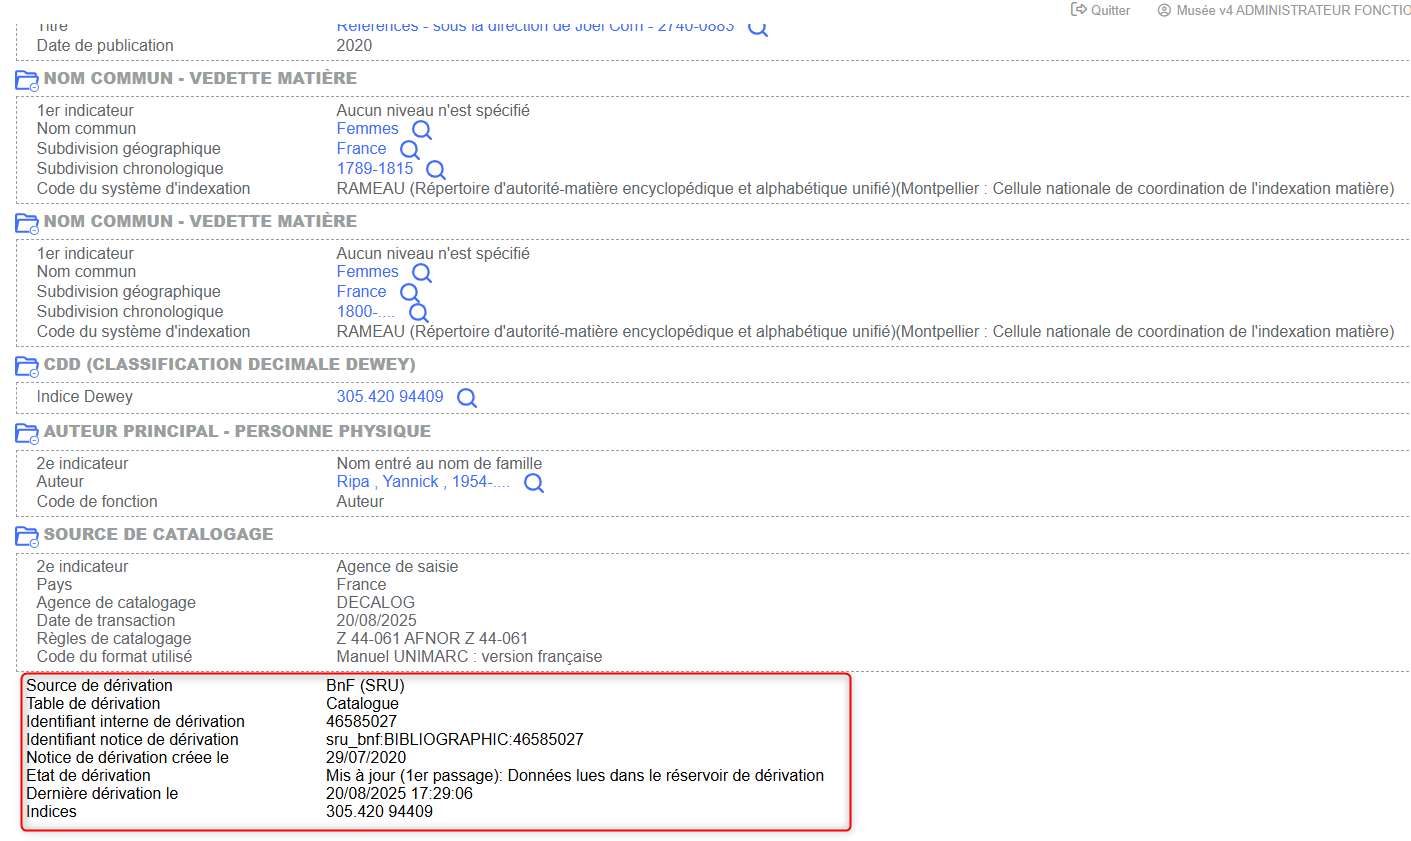This screenshot has height=841, width=1411.
Task: Click the search icon next to 1789-1815
Action: 435,170
